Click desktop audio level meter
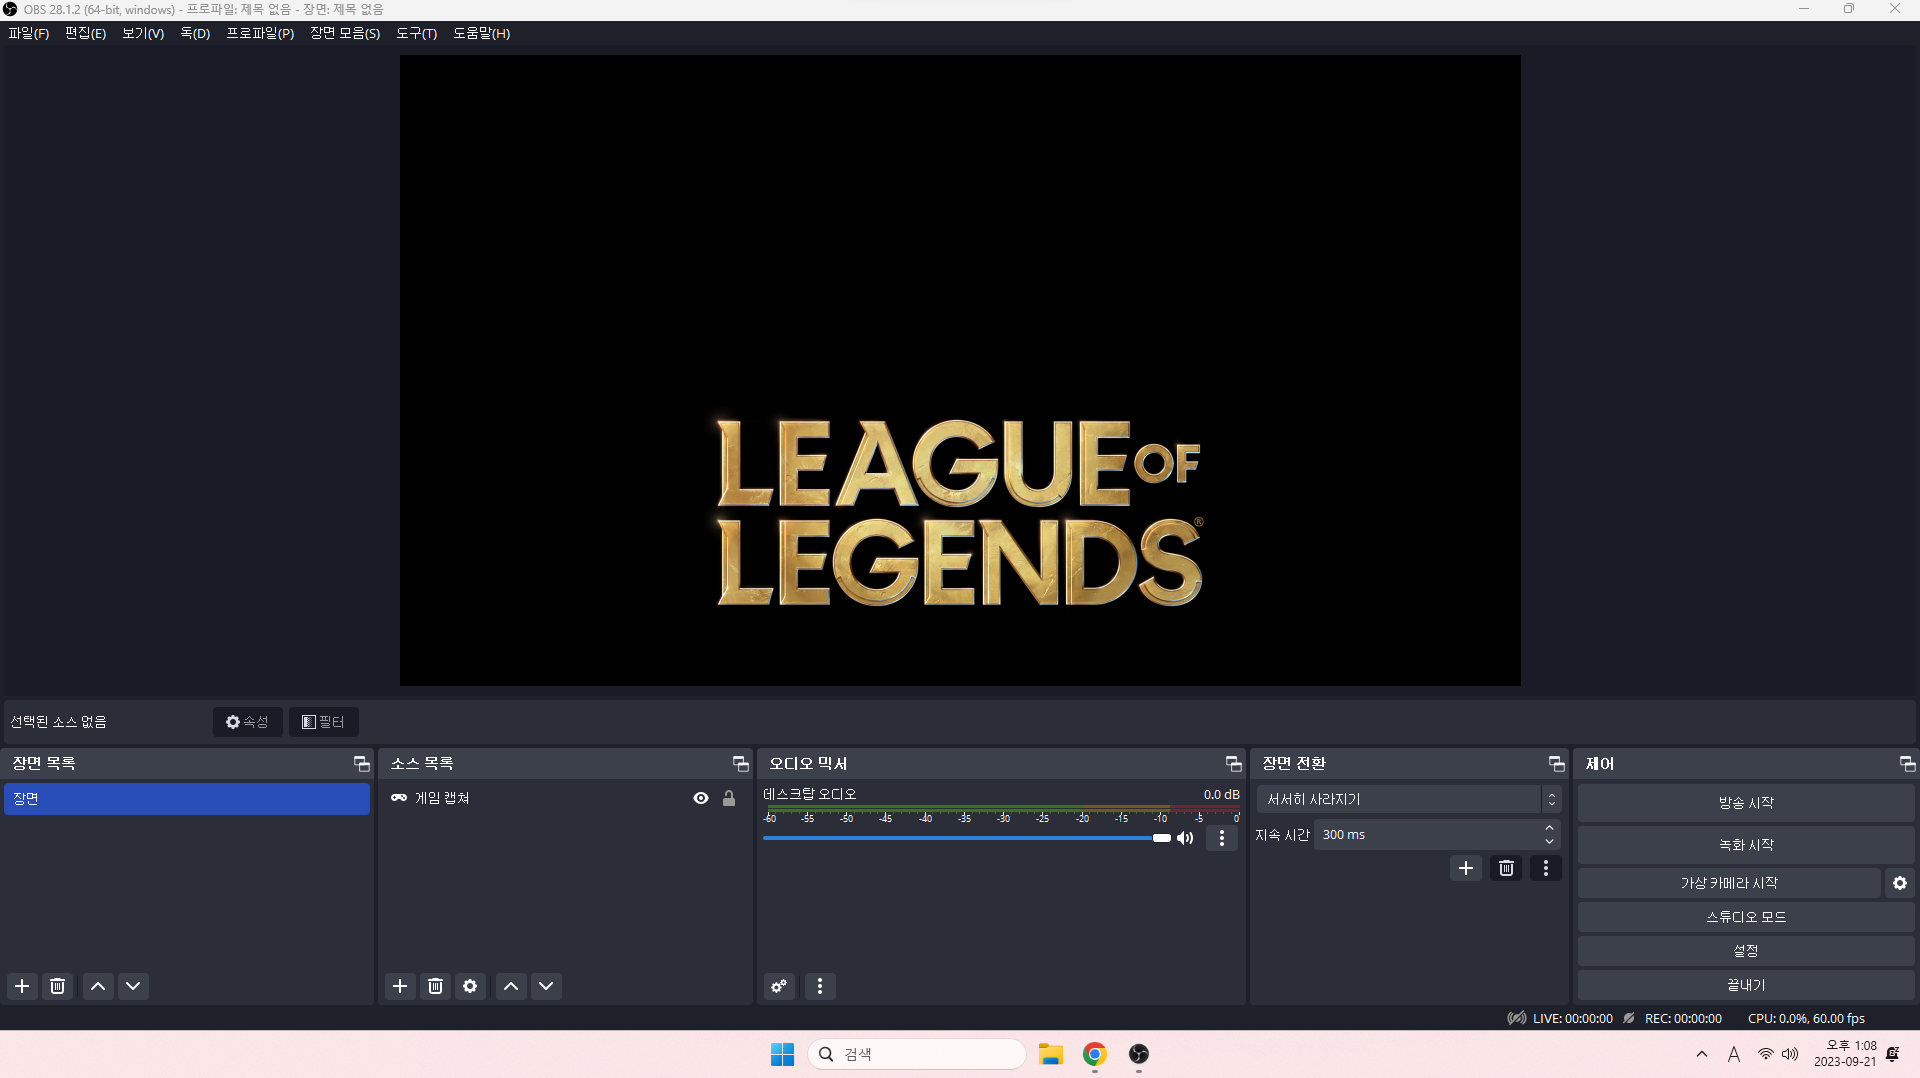Viewport: 1920px width, 1078px height. (1002, 810)
